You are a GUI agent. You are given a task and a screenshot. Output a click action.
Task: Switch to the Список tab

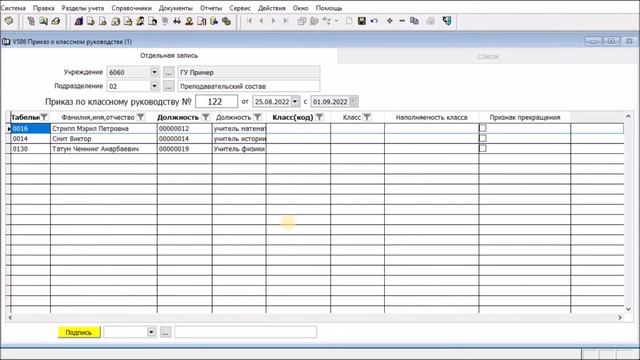[x=488, y=56]
